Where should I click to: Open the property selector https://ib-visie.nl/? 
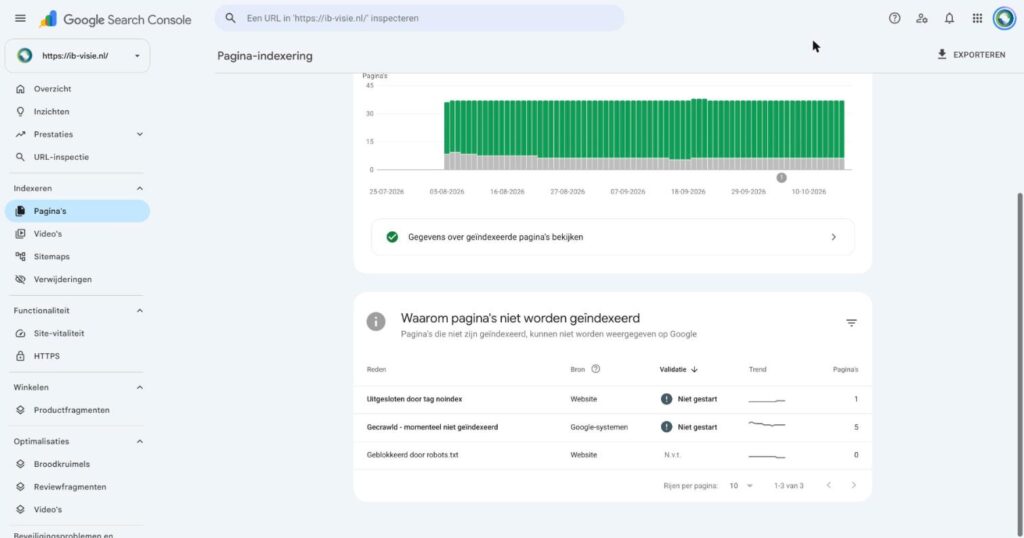tap(77, 55)
